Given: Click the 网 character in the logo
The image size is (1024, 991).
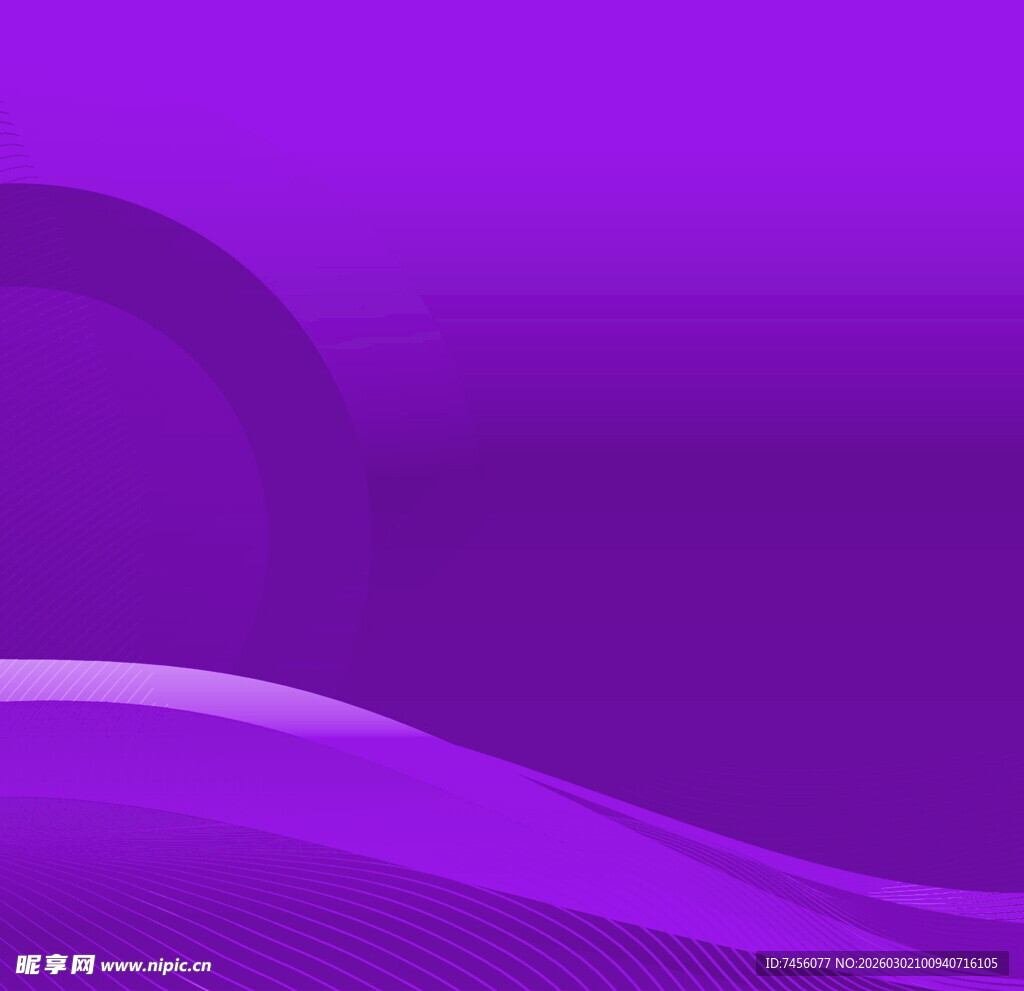Looking at the screenshot, I should (82, 964).
